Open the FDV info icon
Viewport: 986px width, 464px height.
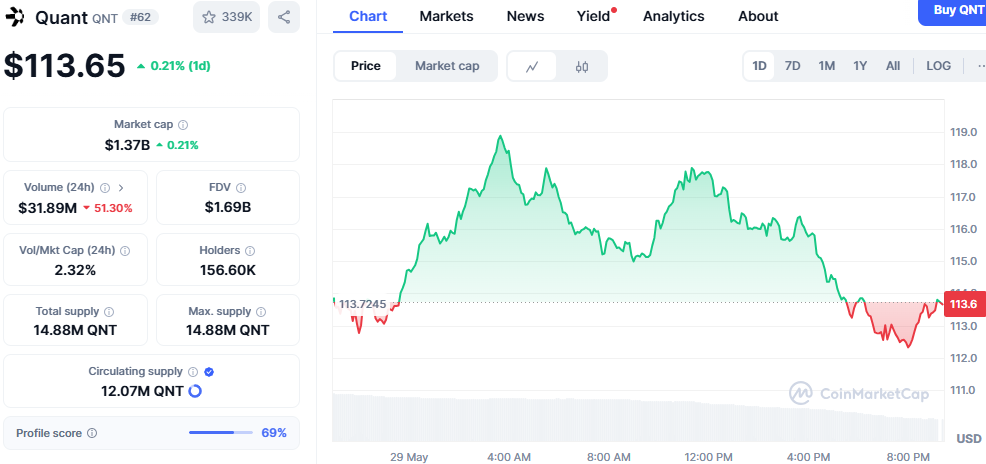[x=241, y=187]
